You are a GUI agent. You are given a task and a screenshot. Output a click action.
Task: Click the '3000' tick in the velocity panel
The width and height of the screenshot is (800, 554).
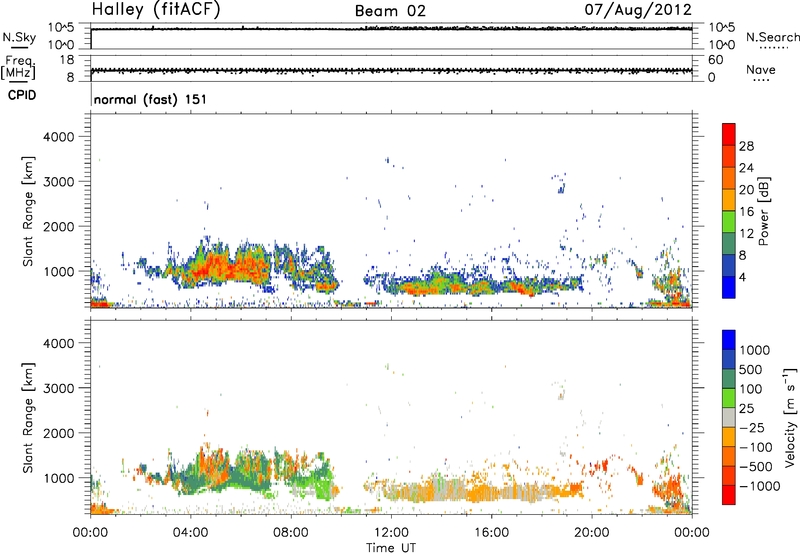pyautogui.click(x=59, y=389)
